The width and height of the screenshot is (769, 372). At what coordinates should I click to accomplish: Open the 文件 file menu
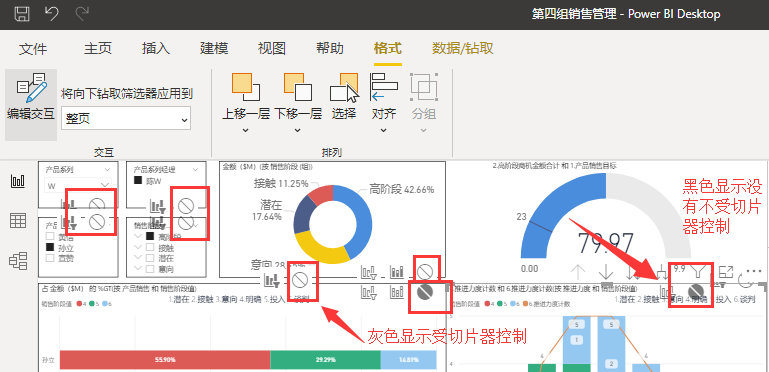coord(33,49)
